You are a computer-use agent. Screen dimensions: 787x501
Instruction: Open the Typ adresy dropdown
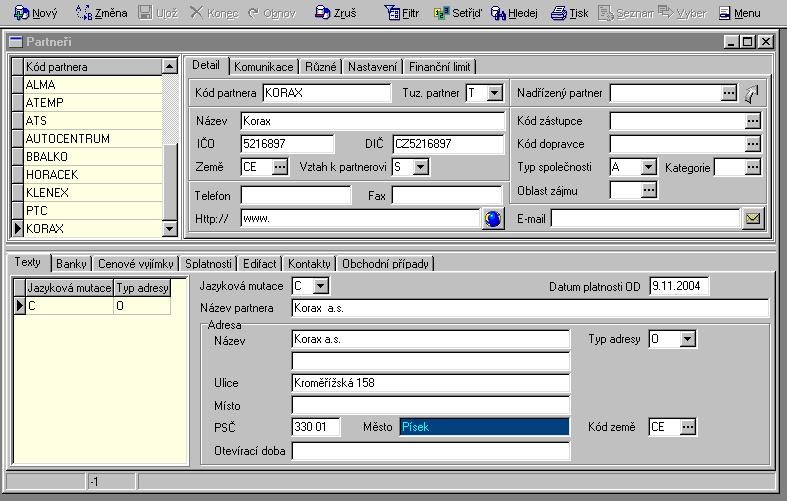687,339
